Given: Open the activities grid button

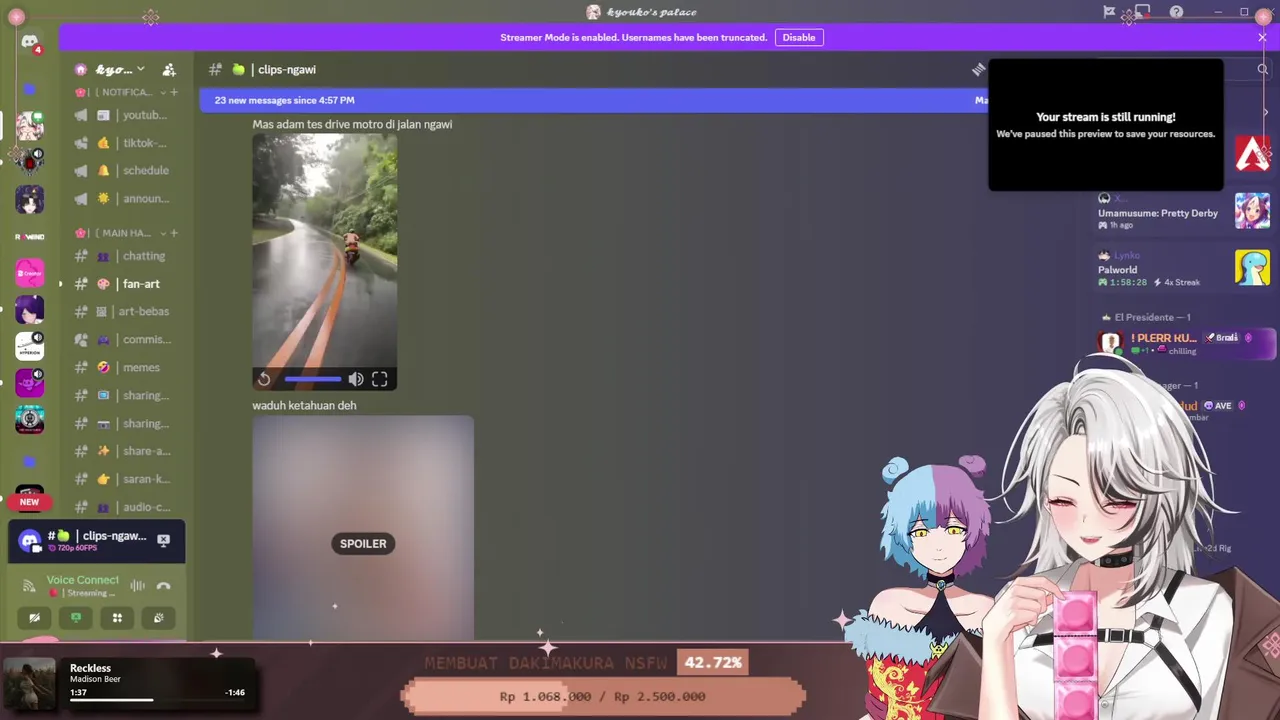Looking at the screenshot, I should coord(117,618).
